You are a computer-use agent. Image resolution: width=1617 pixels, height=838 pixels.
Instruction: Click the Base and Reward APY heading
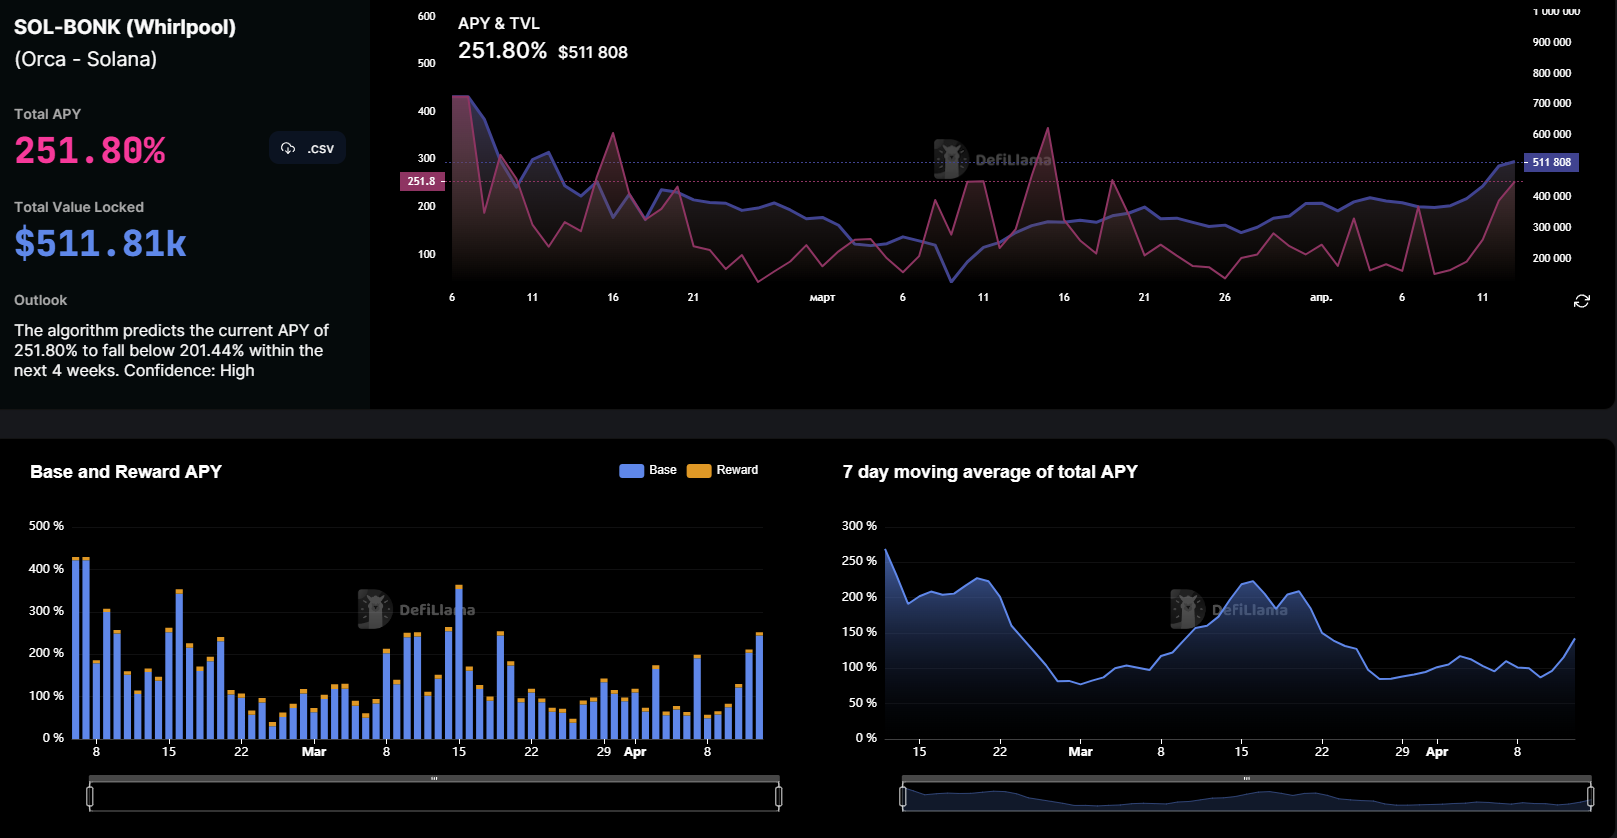click(x=126, y=472)
